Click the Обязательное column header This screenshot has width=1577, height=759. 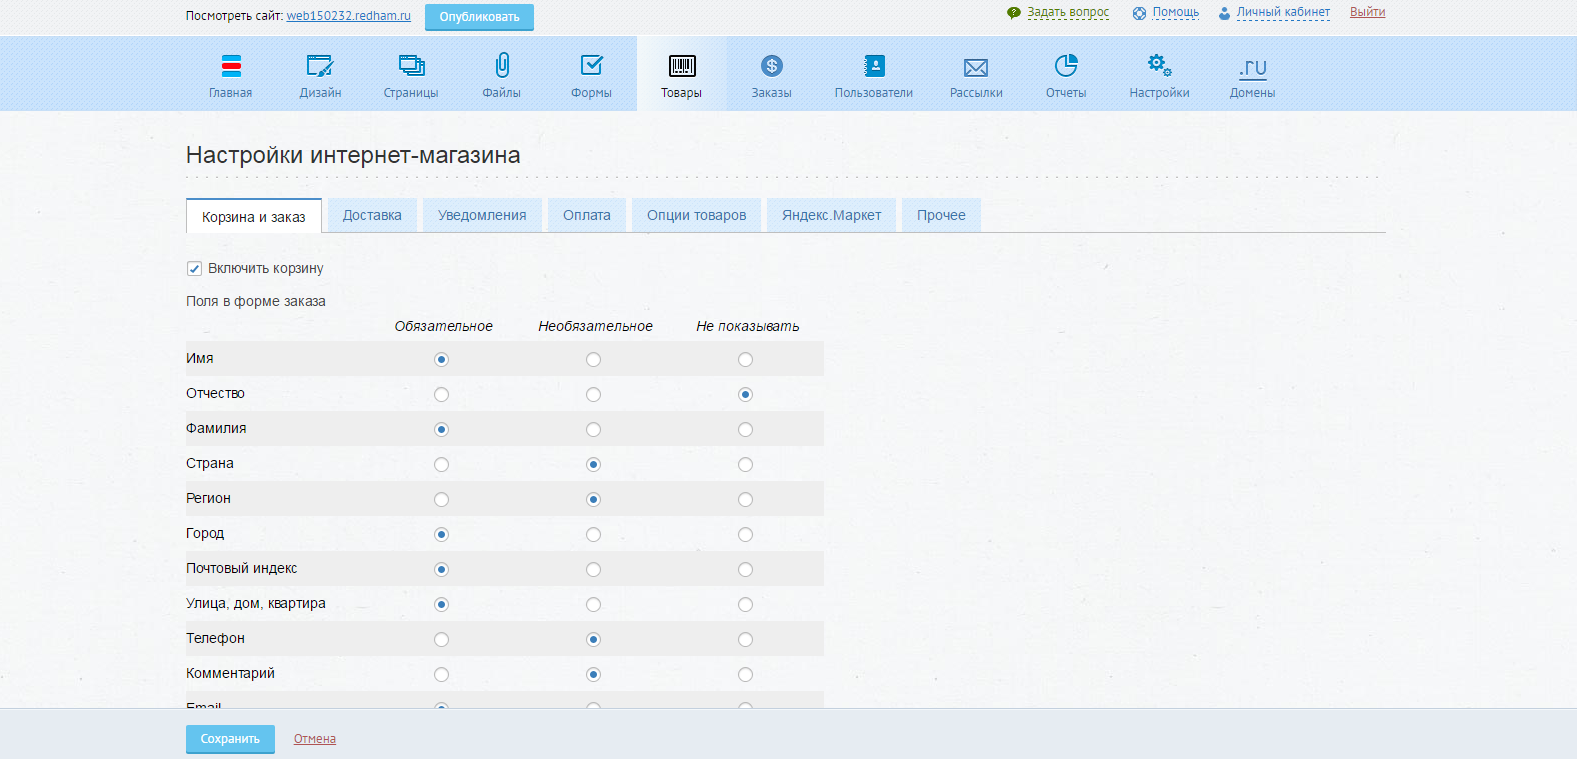tap(444, 326)
